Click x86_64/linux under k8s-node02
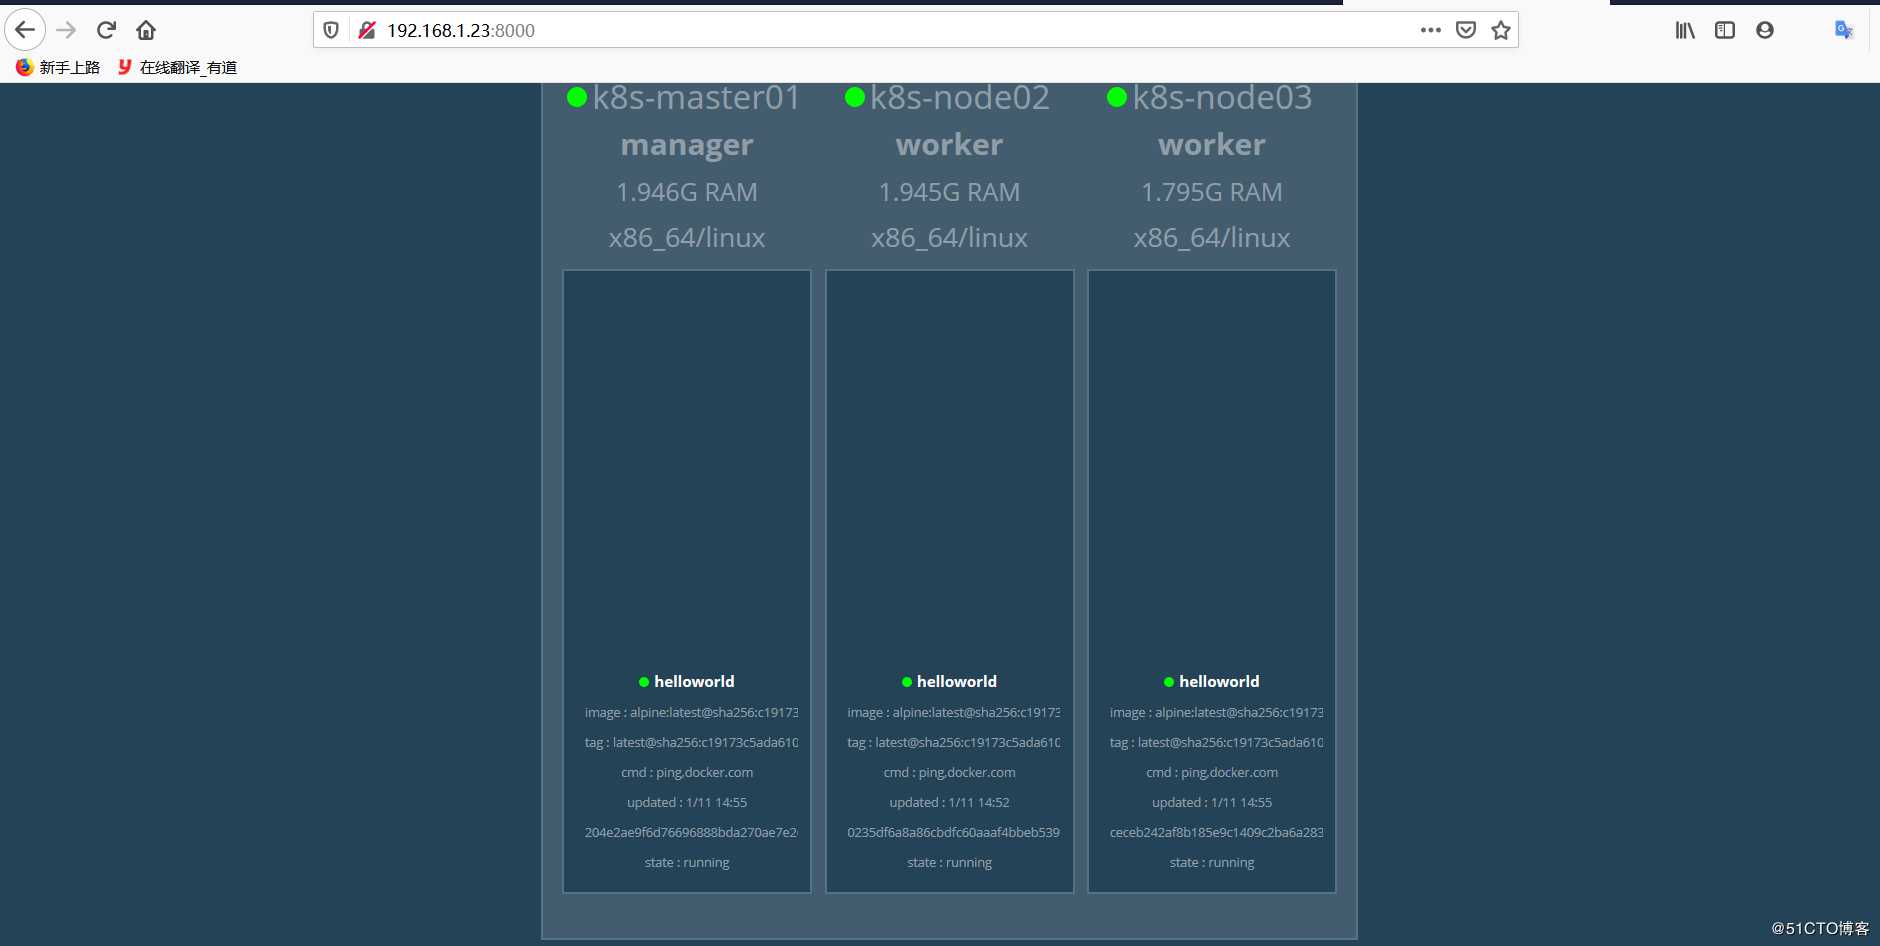This screenshot has height=946, width=1880. click(950, 238)
